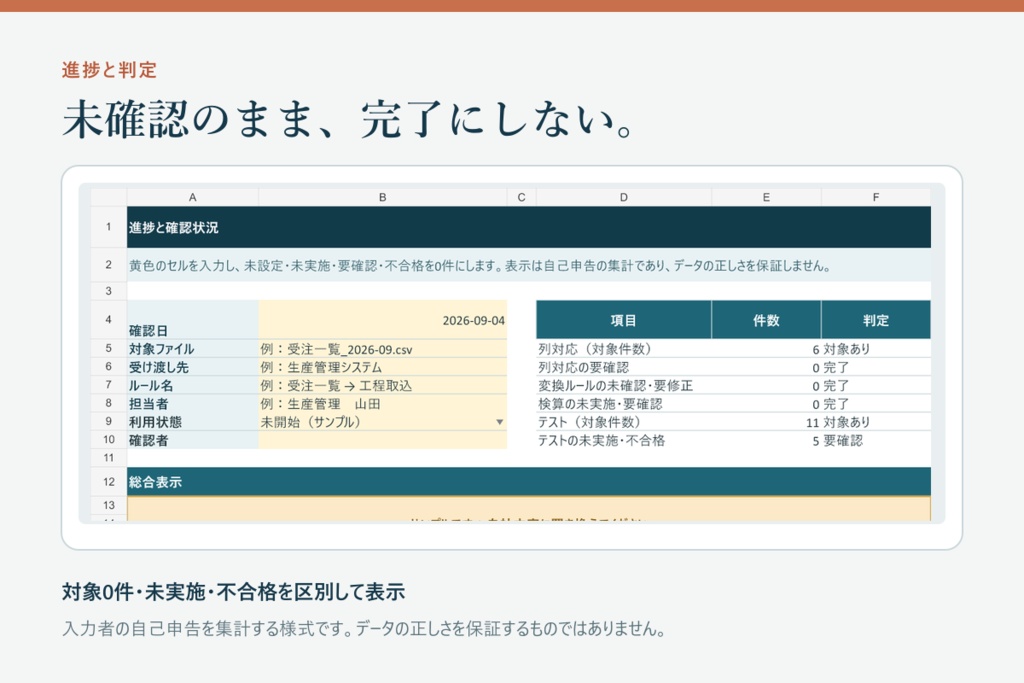
Task: Select column B header
Action: pos(383,197)
